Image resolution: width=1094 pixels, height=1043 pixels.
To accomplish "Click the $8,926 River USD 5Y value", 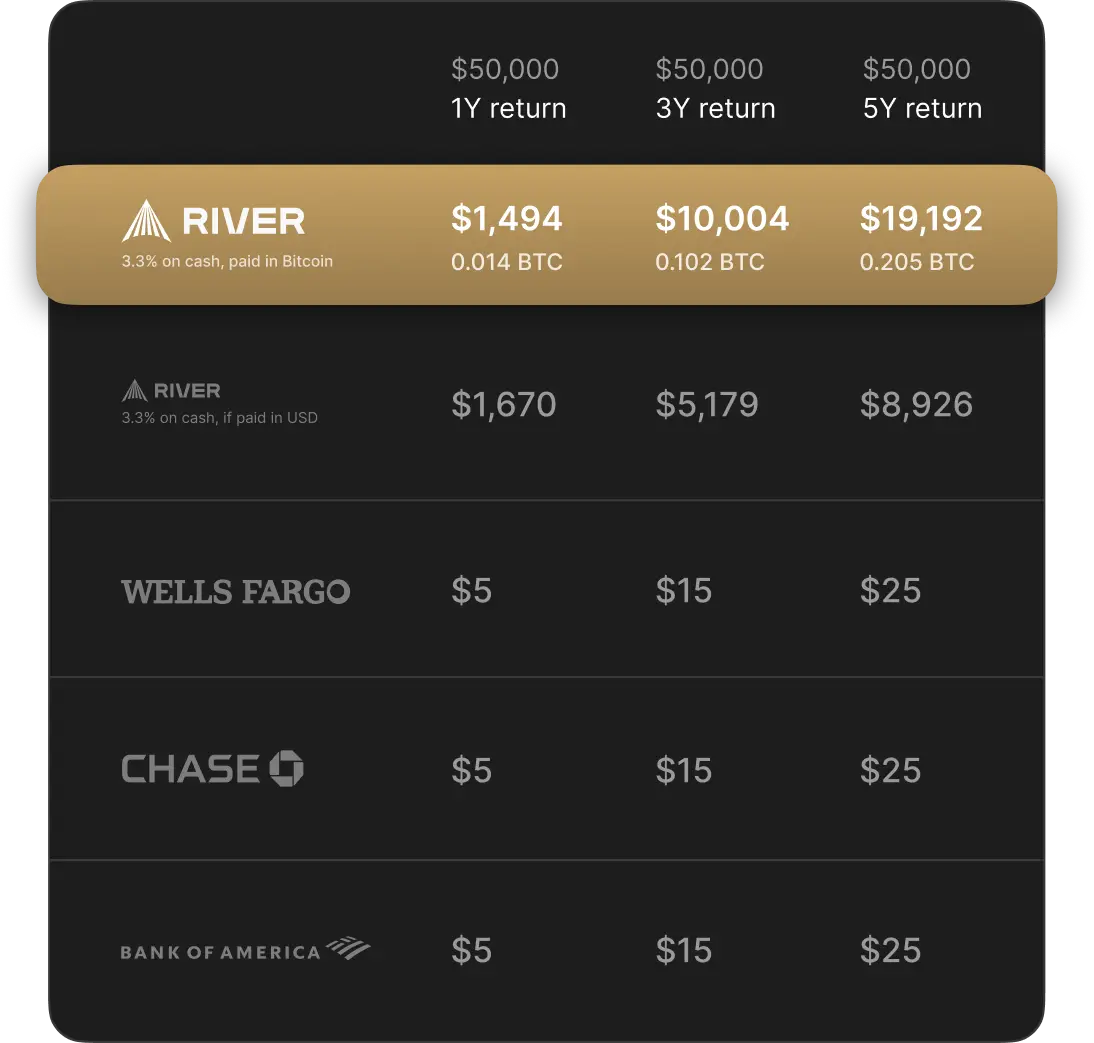I will click(x=916, y=404).
